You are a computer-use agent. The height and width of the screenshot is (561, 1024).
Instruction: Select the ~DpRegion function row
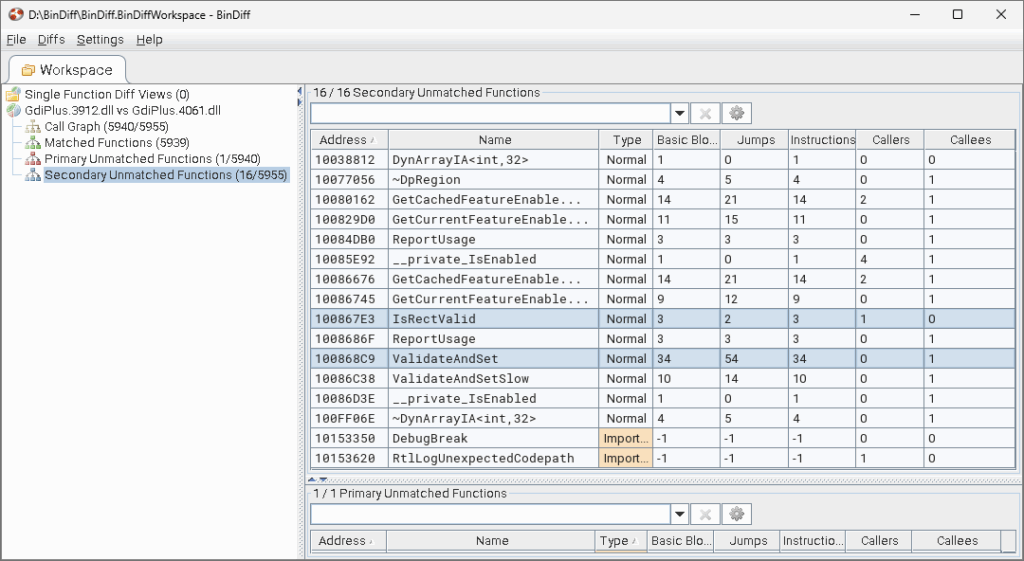[x=663, y=180]
